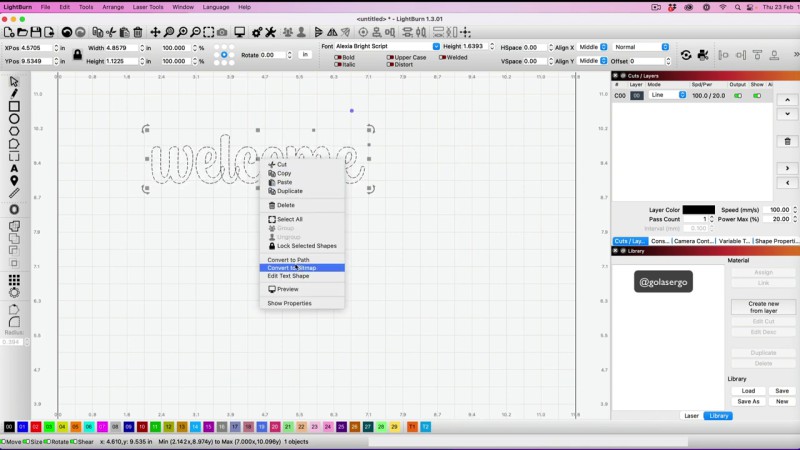
Task: Click the Save file toolbar icon
Action: pyautogui.click(x=38, y=32)
